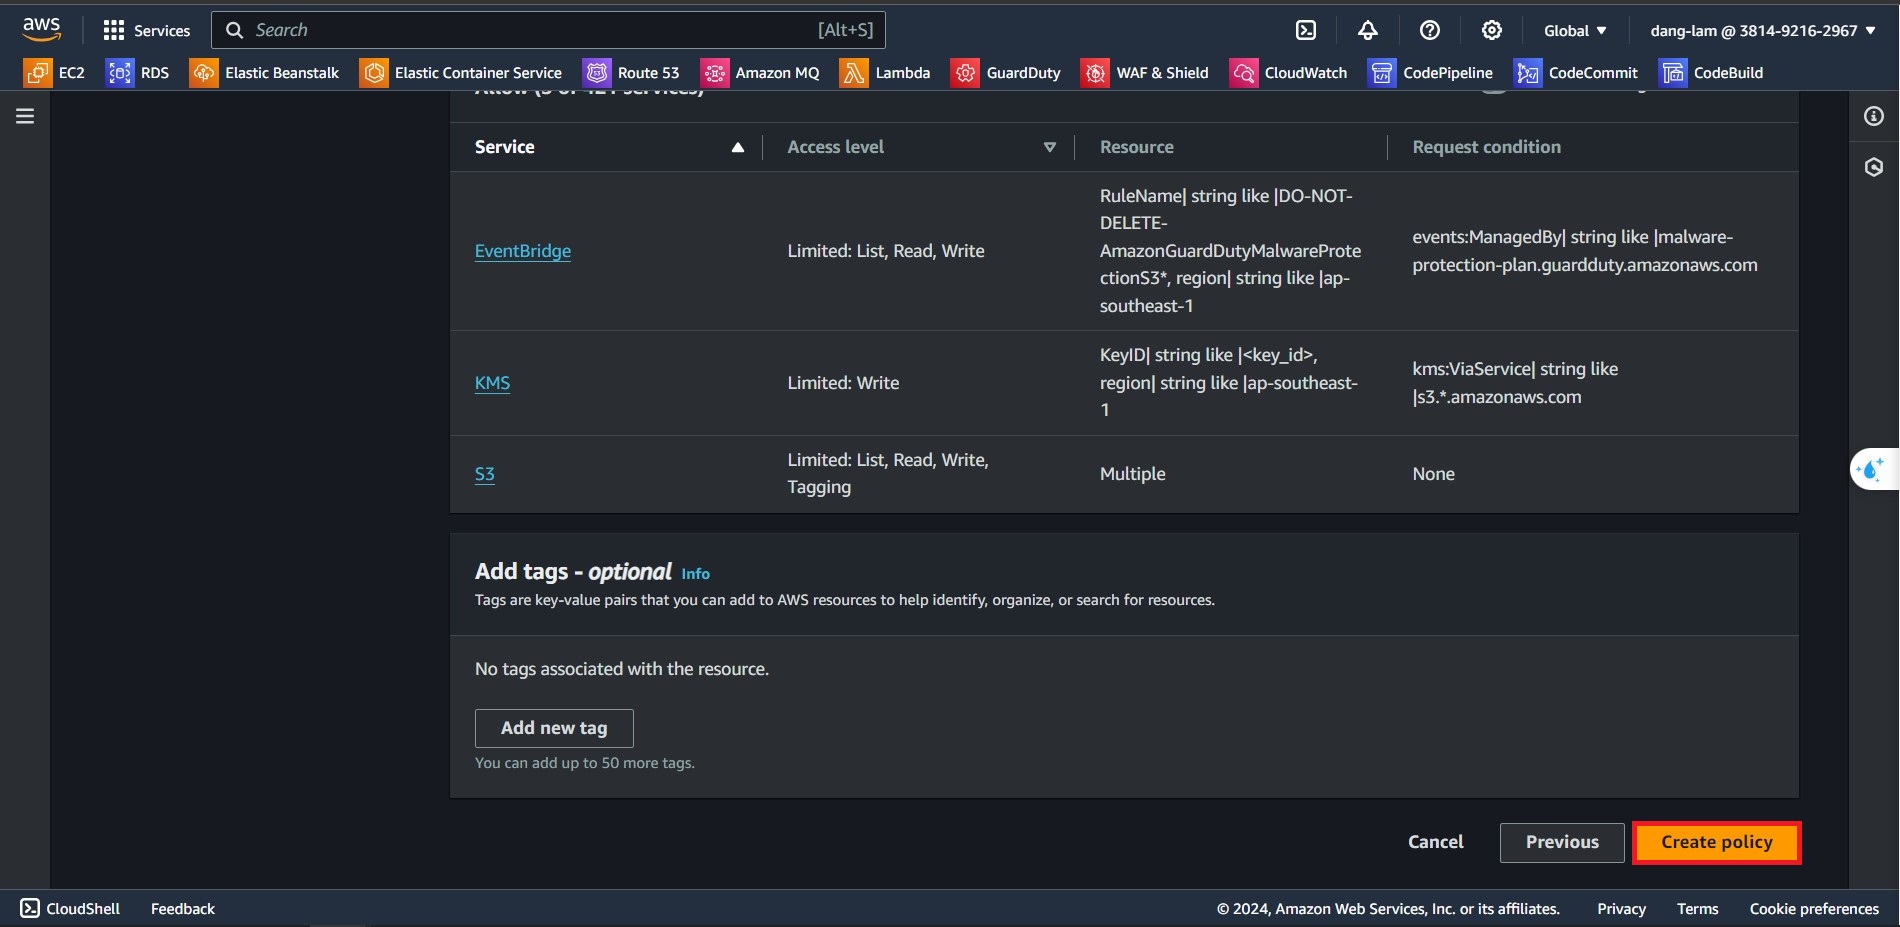Open the settings gear in header

coord(1492,30)
